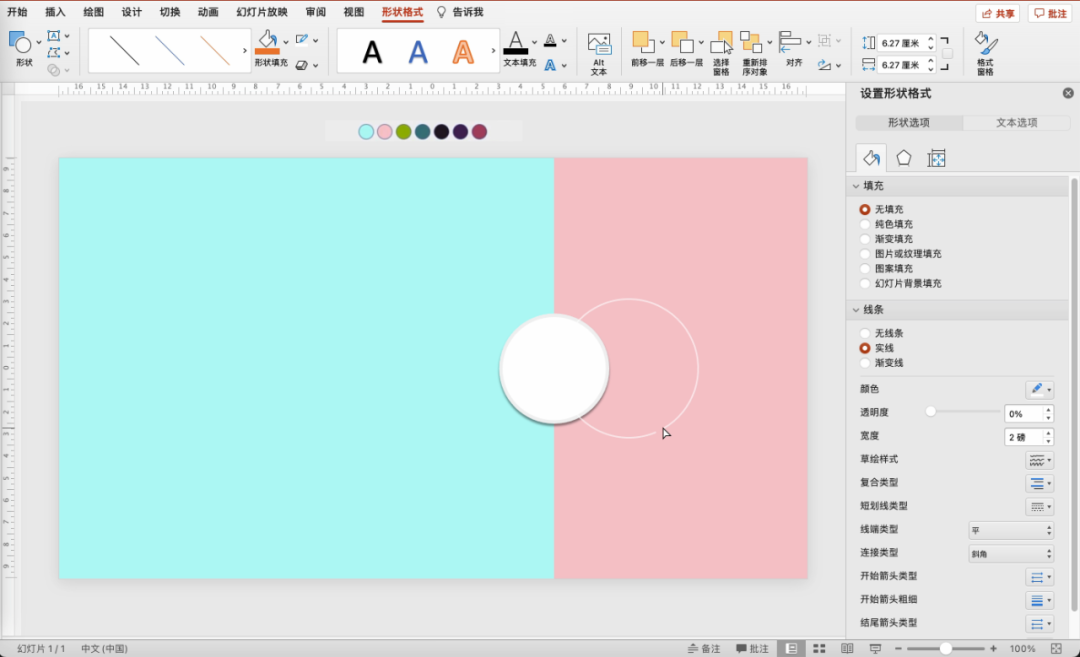Click the 选择窗格 selection pane icon

point(722,42)
